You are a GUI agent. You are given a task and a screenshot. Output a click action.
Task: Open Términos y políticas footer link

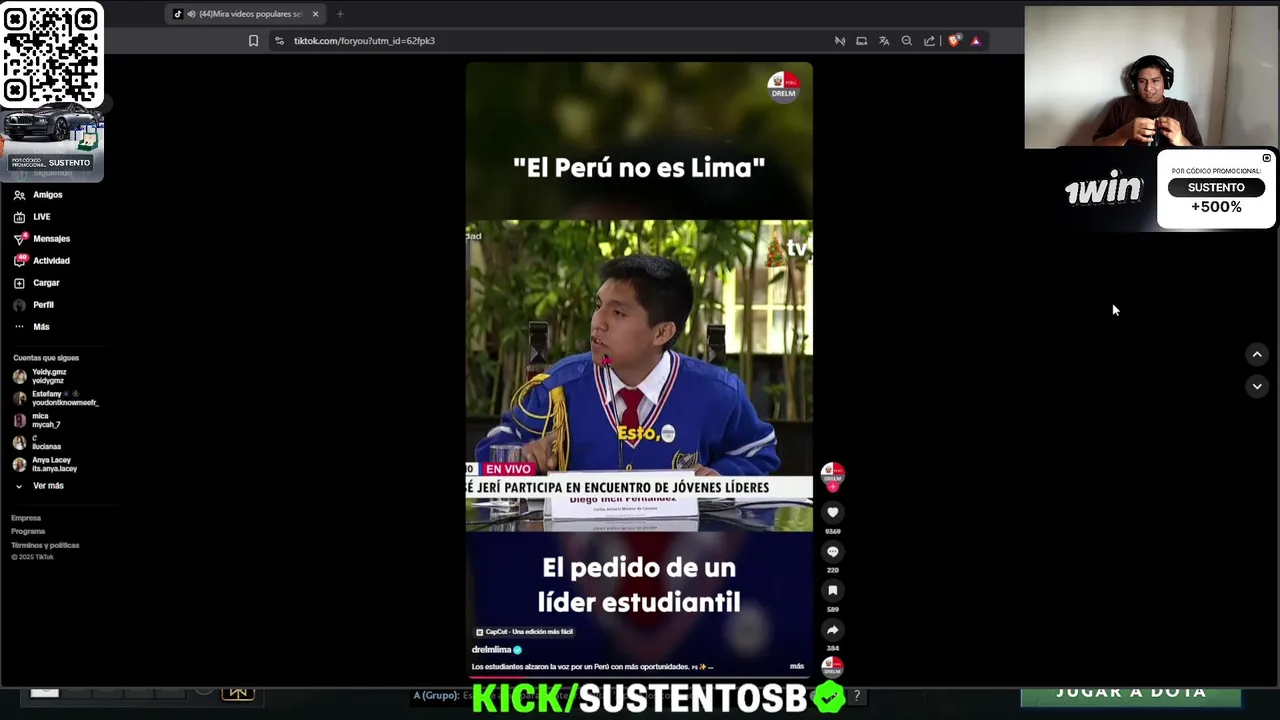coord(45,545)
